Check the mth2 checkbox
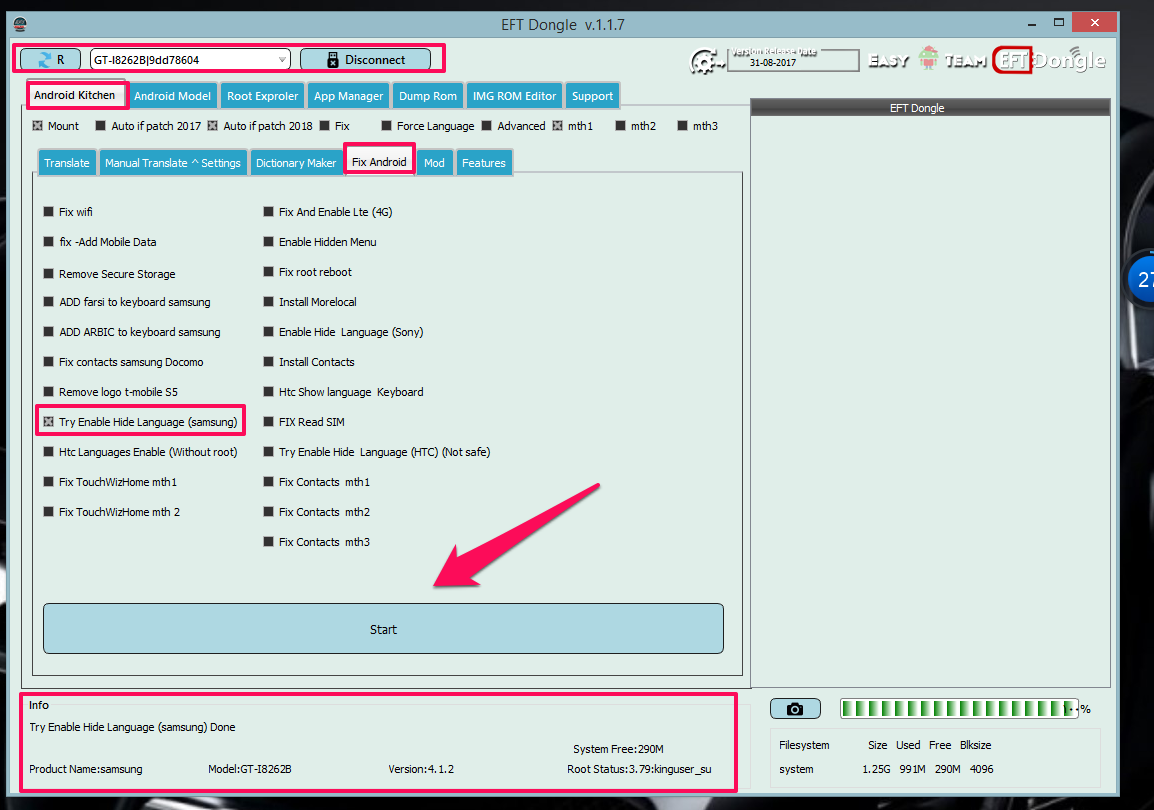Screen dimensions: 1154x810 click(620, 126)
